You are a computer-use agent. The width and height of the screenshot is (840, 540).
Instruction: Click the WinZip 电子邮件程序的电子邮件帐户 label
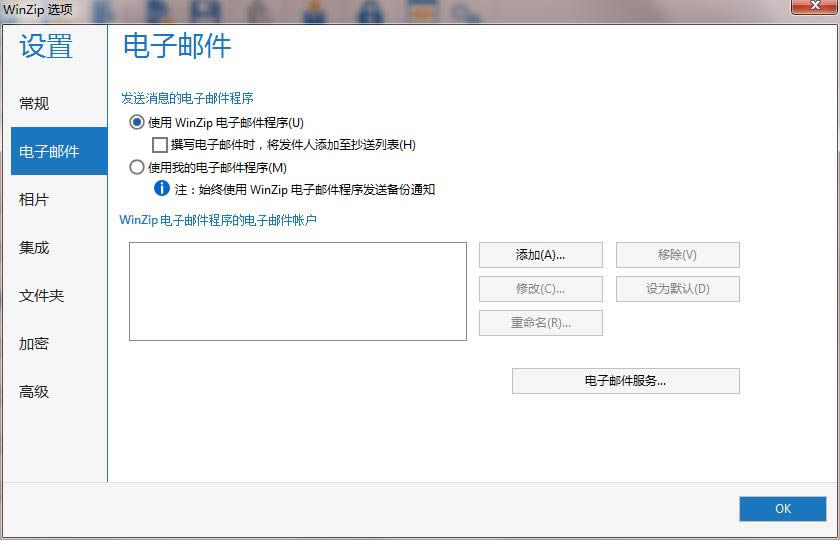(218, 220)
